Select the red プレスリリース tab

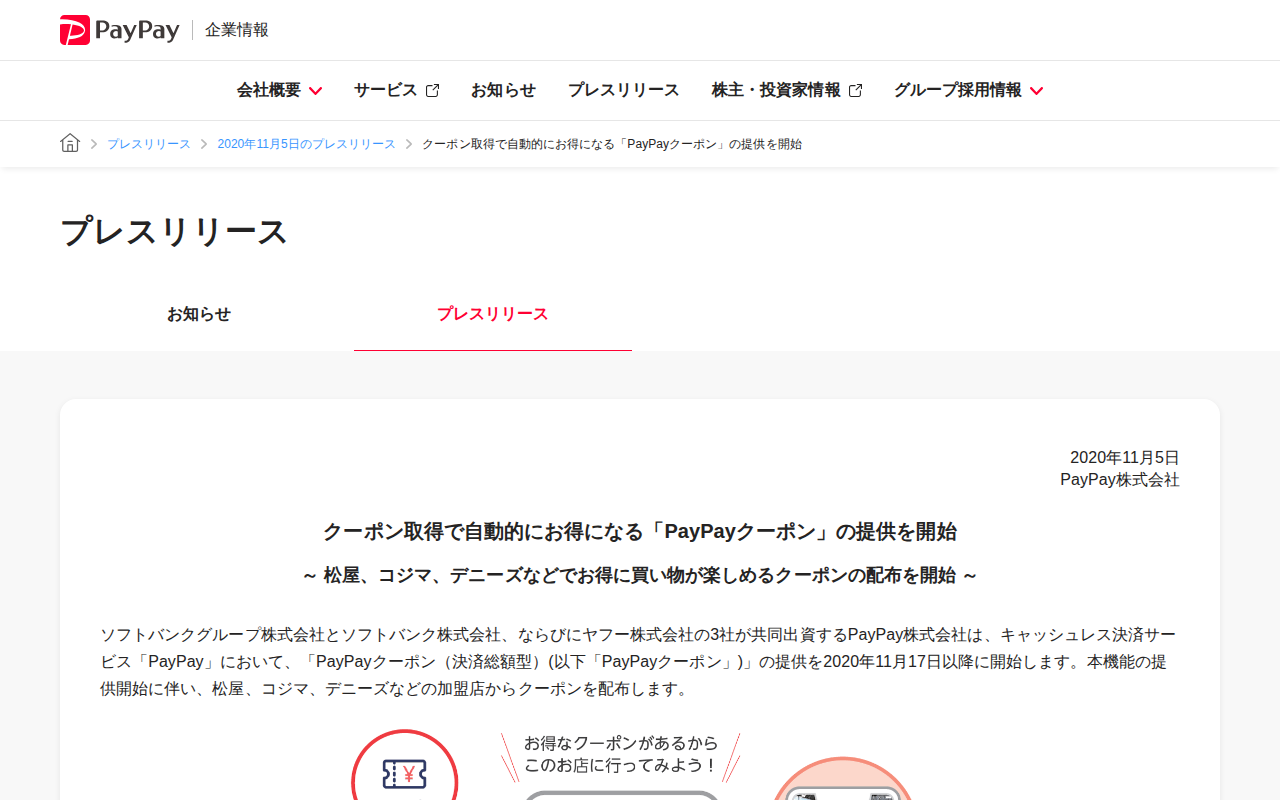point(493,314)
